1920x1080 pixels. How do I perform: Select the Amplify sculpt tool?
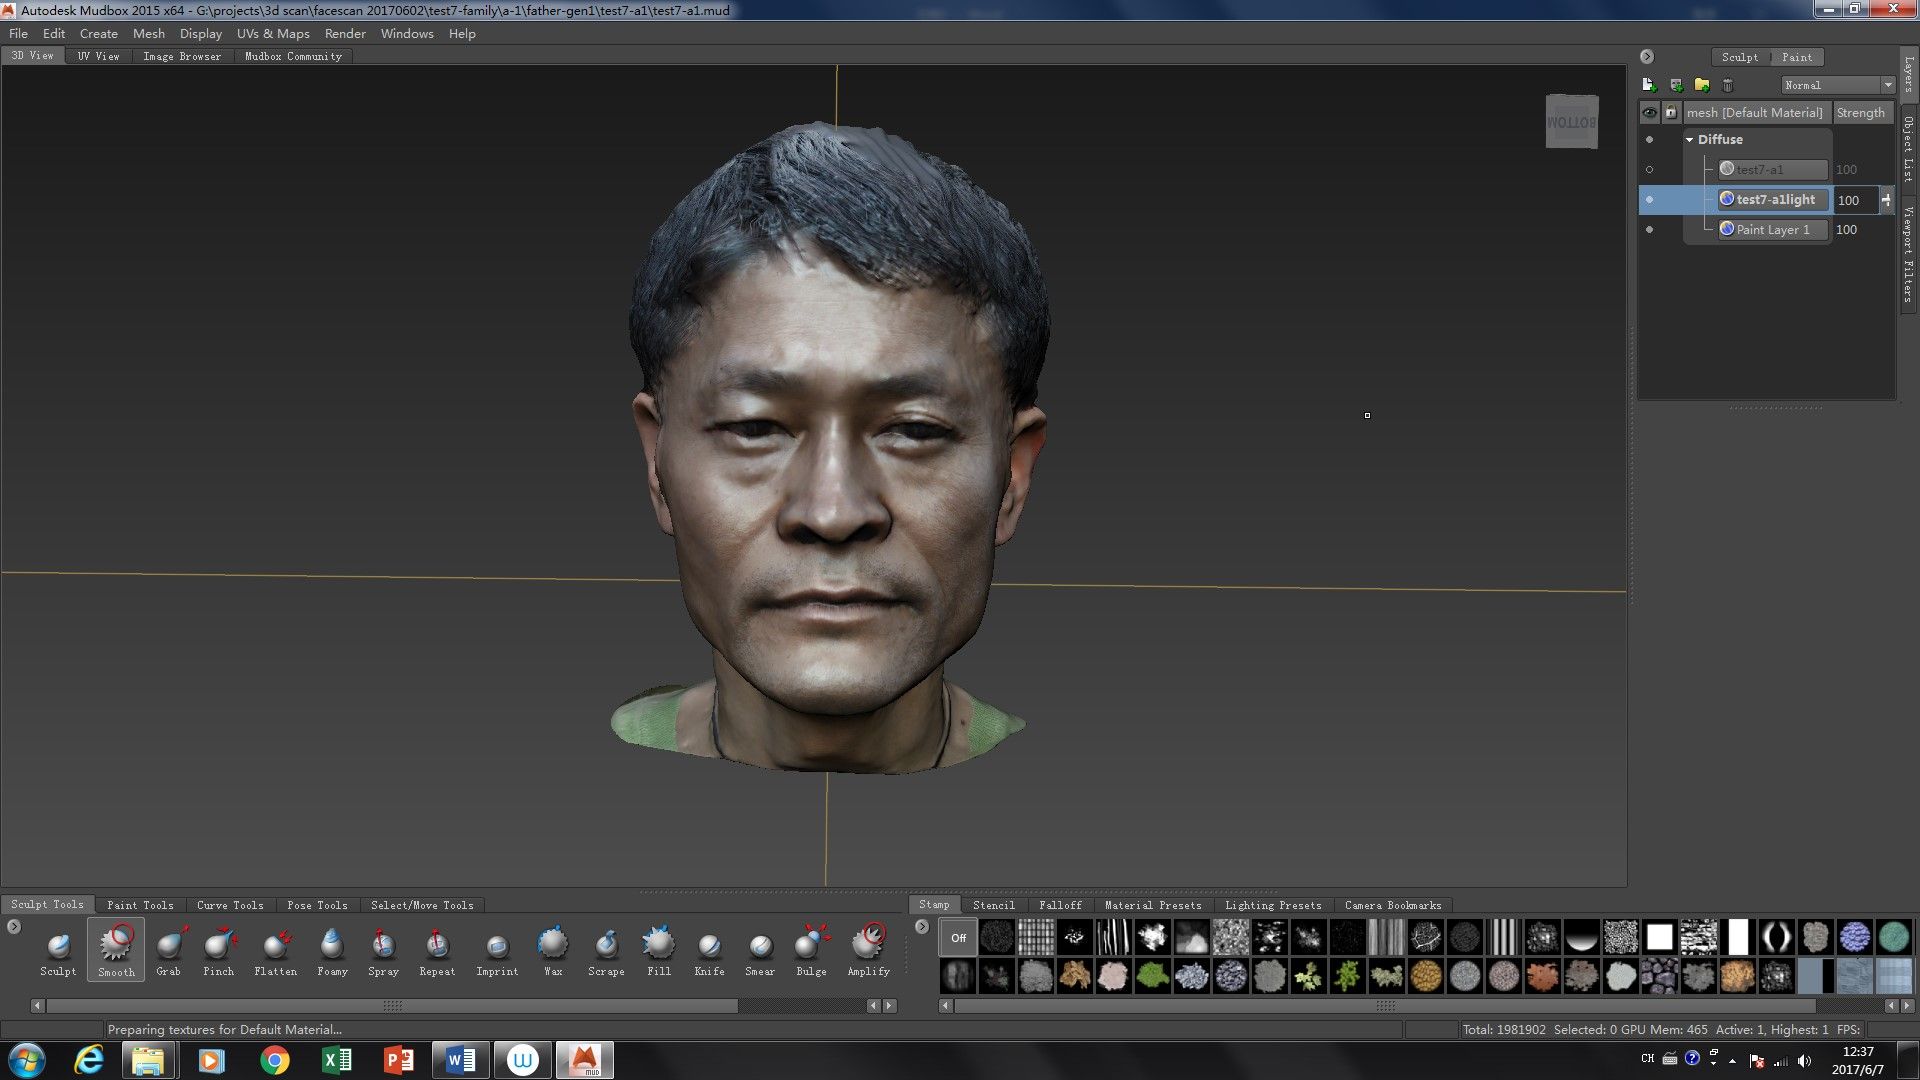pos(868,948)
